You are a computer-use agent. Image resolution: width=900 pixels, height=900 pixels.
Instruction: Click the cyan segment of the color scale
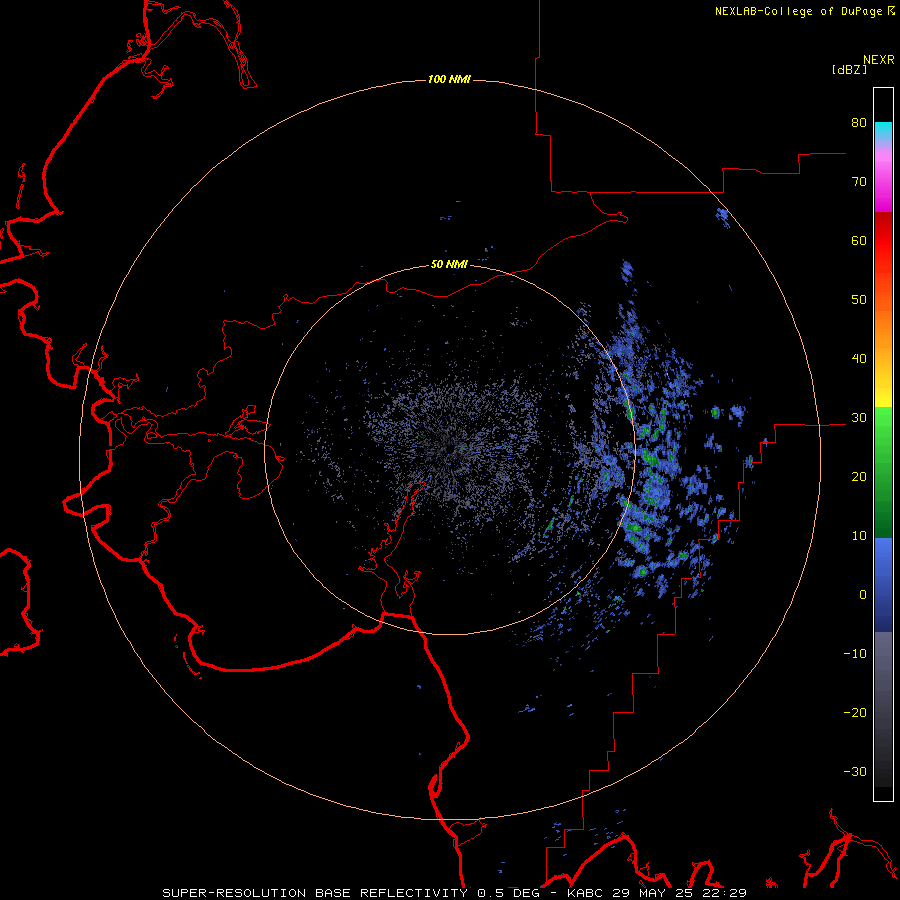click(x=883, y=130)
